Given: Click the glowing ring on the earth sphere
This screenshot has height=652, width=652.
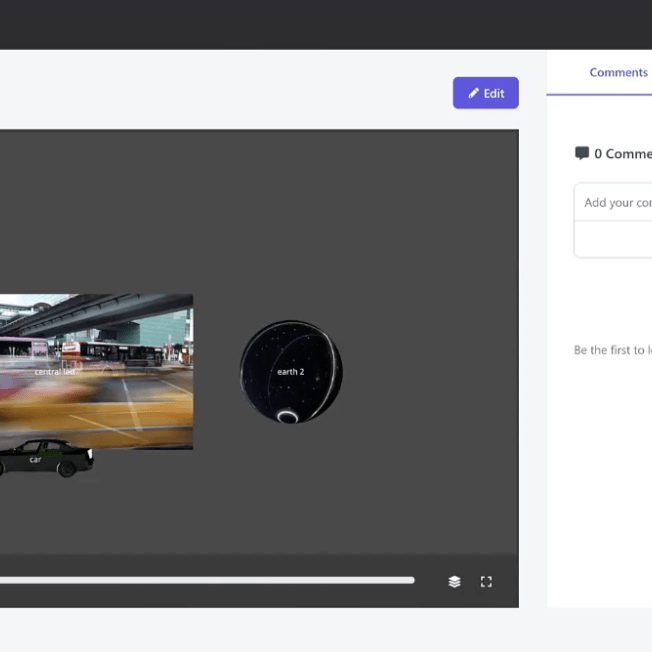Looking at the screenshot, I should [288, 416].
